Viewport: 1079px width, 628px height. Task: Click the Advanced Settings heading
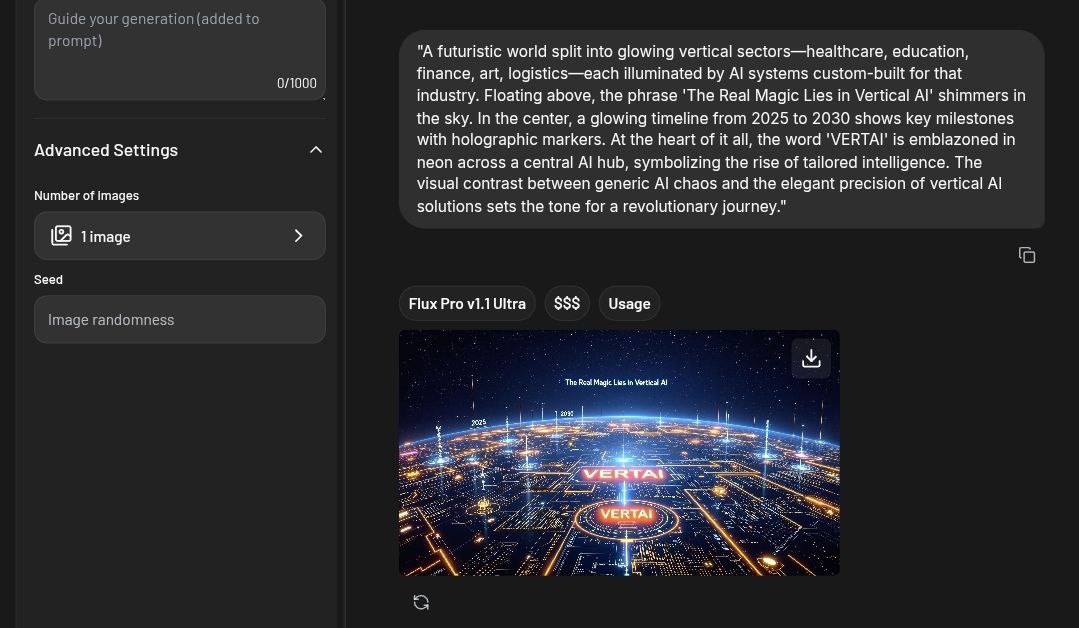tap(106, 150)
